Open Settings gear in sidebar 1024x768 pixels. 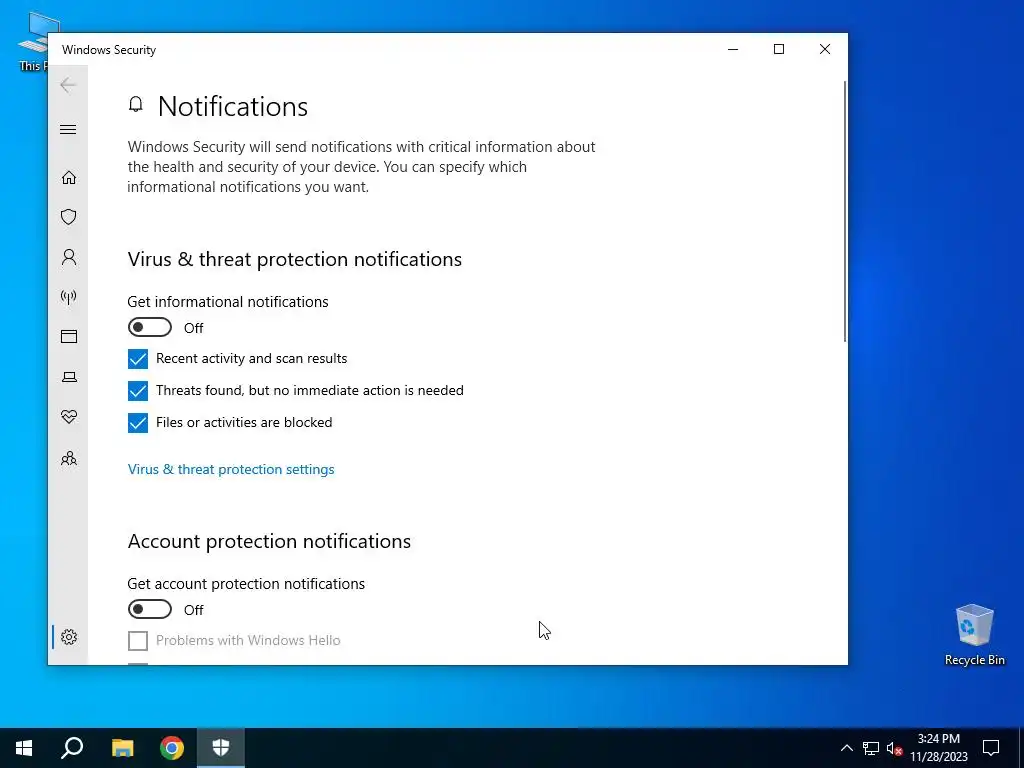point(69,637)
